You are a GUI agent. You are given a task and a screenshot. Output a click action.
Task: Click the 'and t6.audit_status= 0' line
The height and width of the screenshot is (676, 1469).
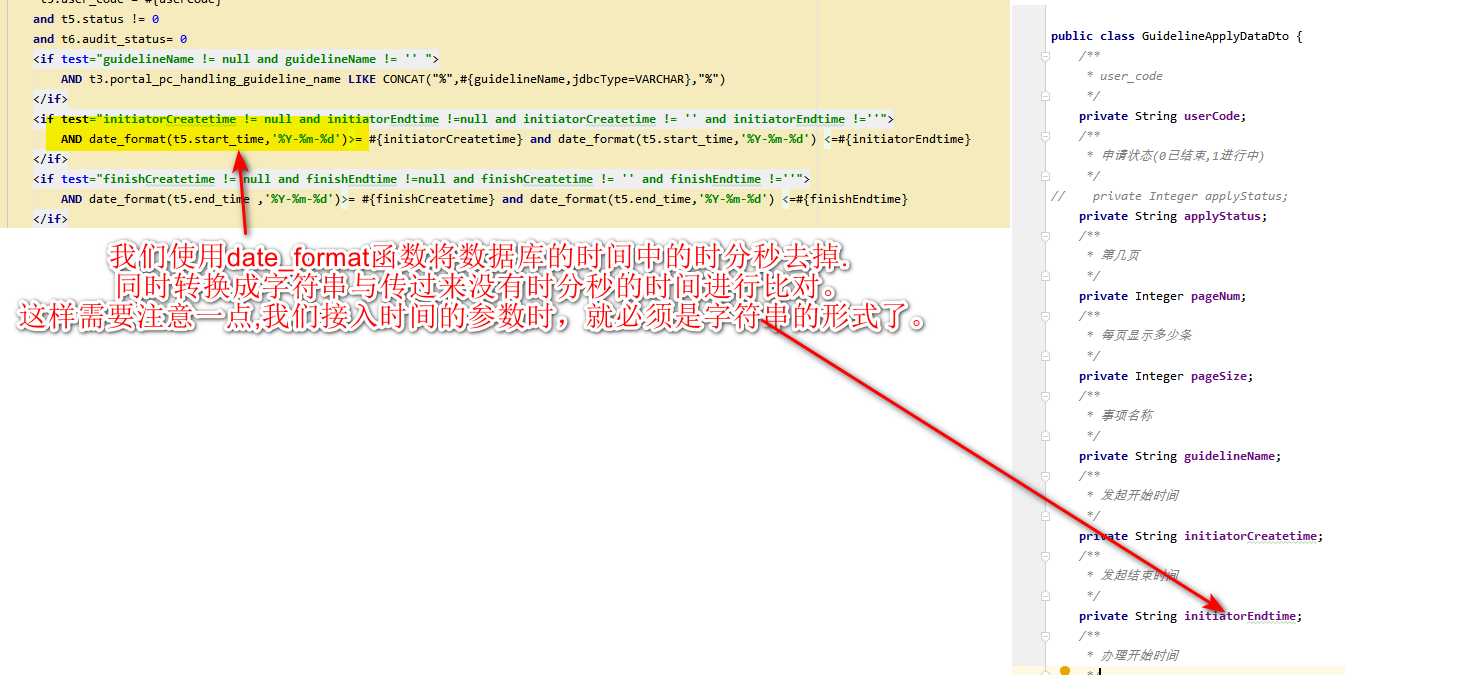[x=110, y=39]
